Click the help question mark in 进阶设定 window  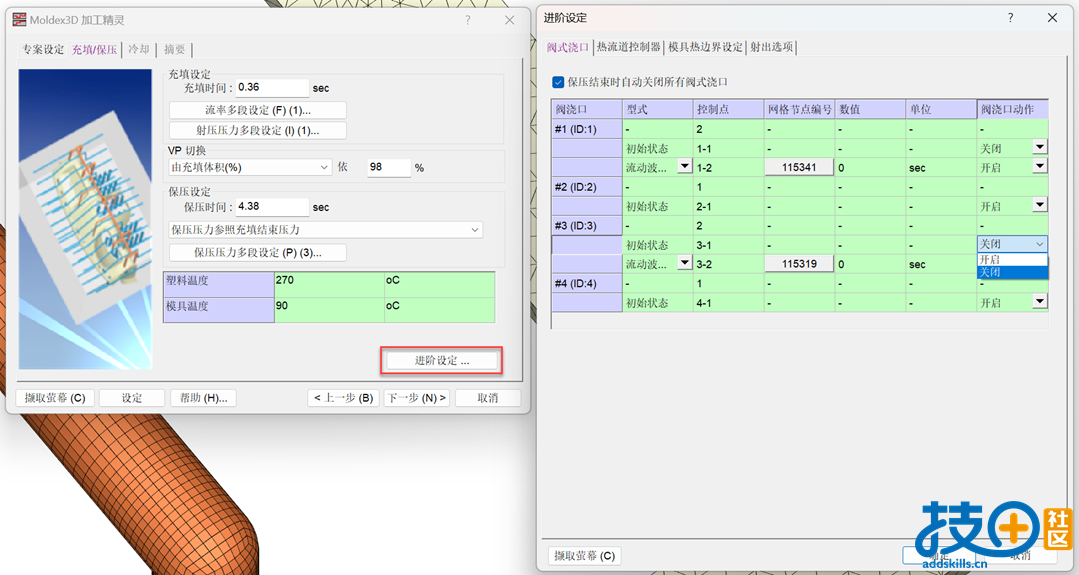(x=1010, y=18)
